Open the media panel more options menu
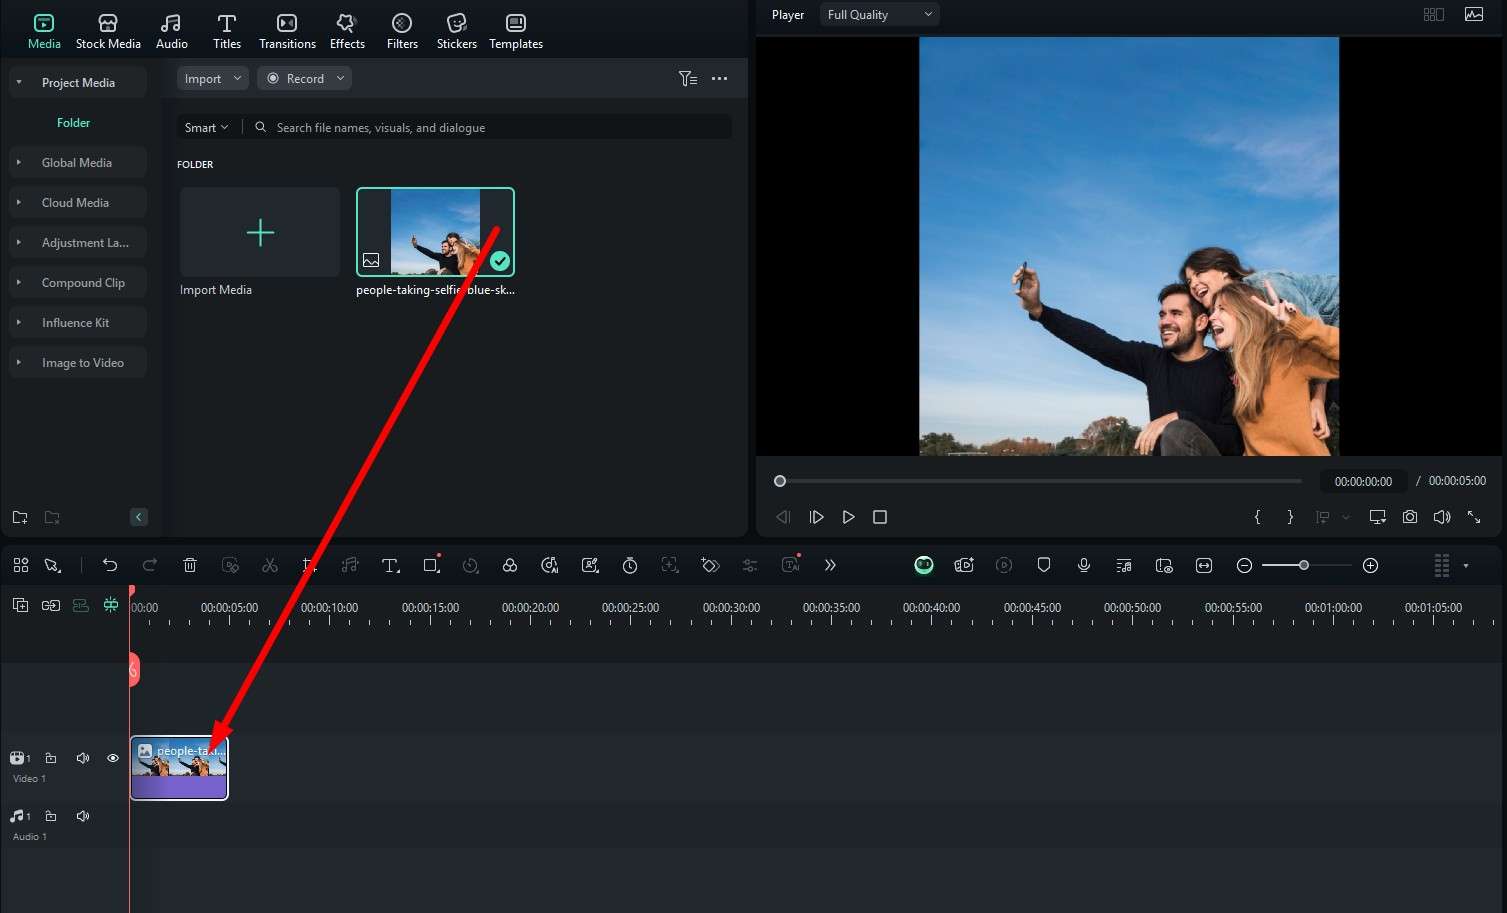1507x913 pixels. pos(719,78)
